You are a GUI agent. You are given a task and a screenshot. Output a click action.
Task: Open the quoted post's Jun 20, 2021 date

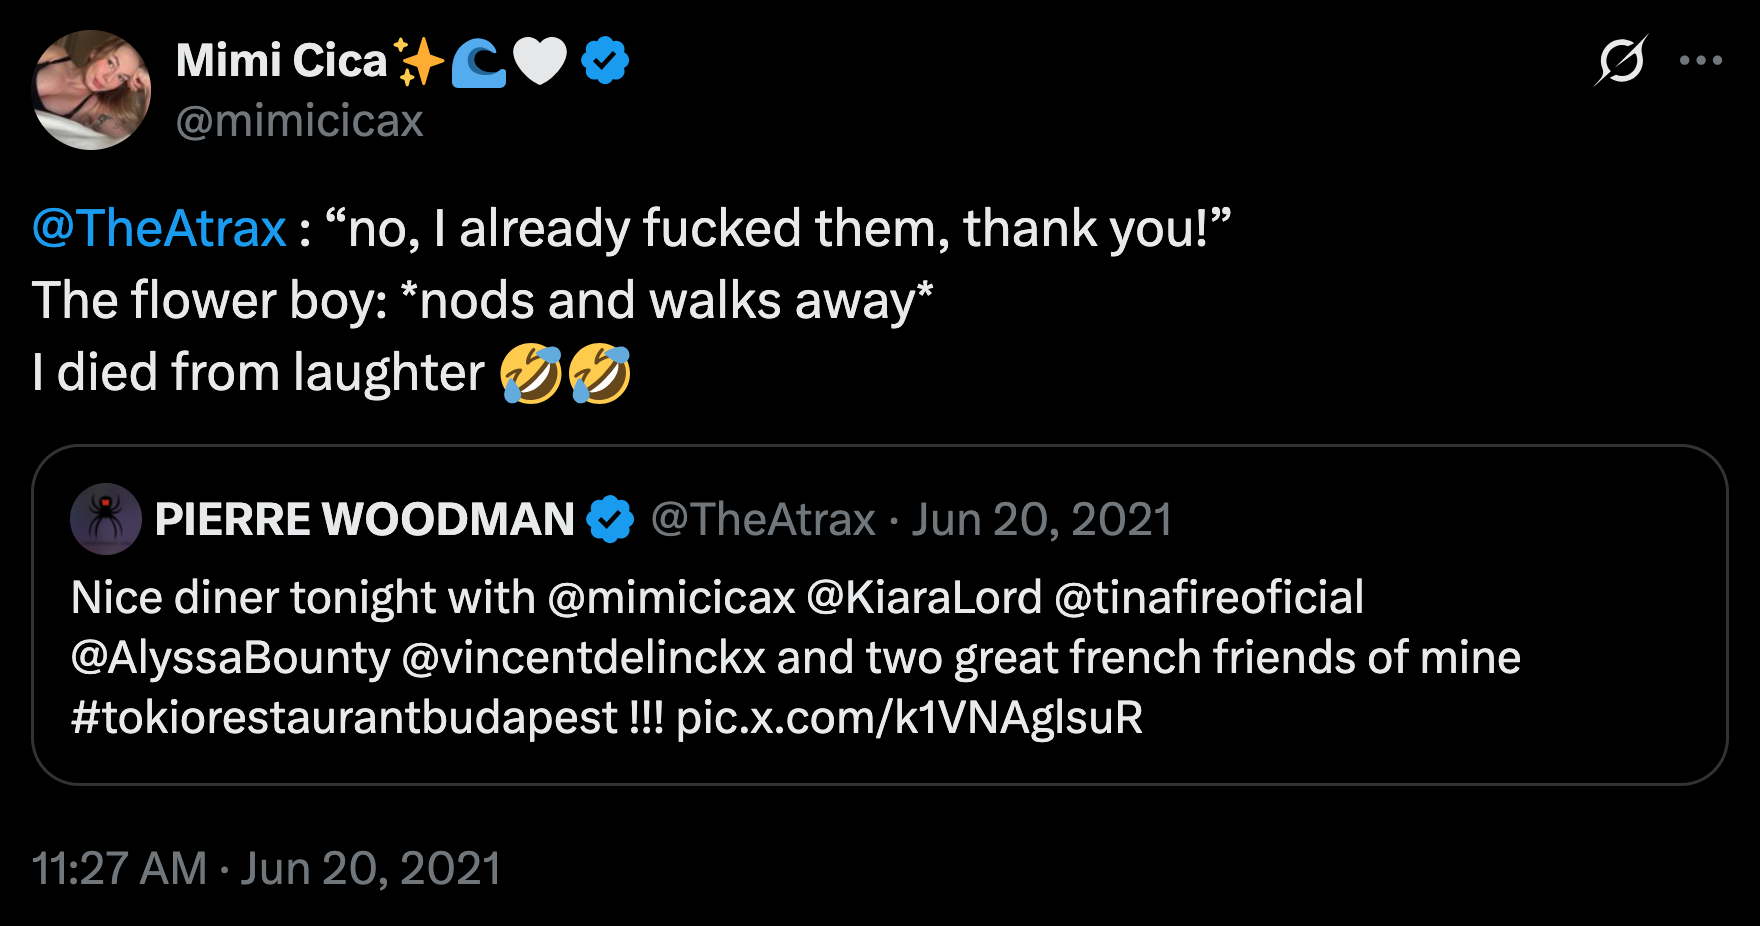point(1041,519)
